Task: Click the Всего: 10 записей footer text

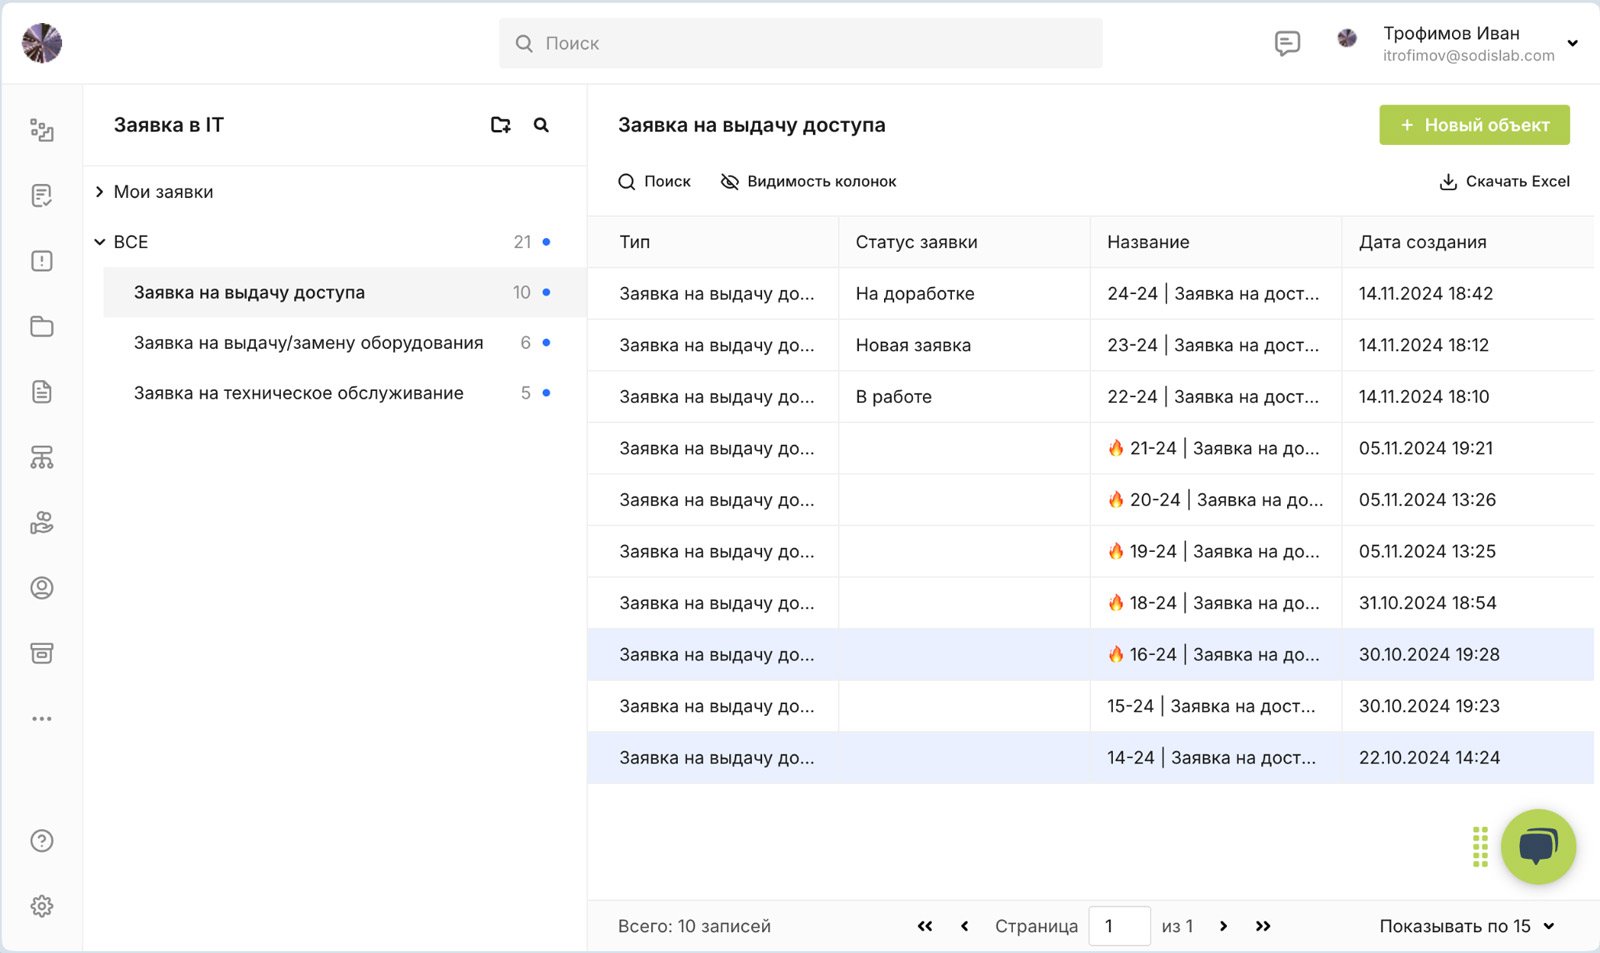Action: tap(694, 926)
